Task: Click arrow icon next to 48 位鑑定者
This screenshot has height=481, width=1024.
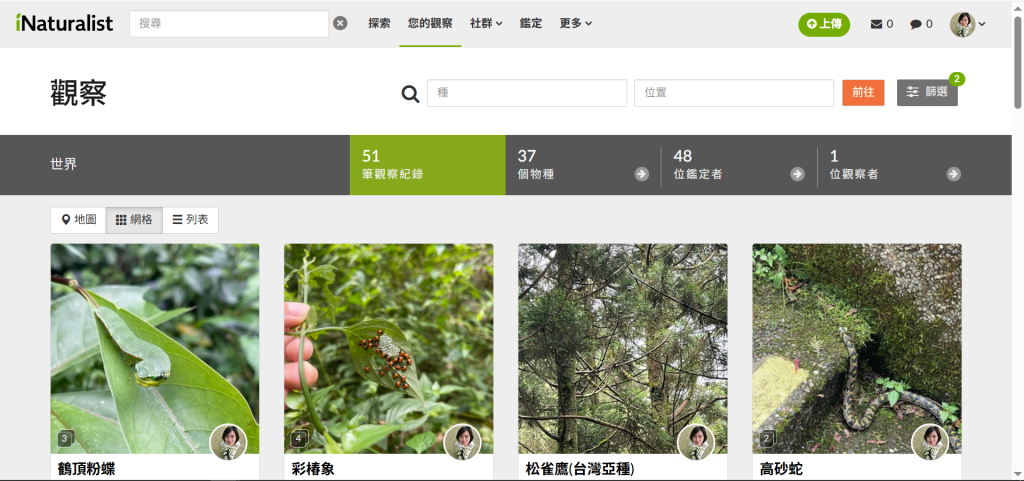Action: [x=797, y=174]
